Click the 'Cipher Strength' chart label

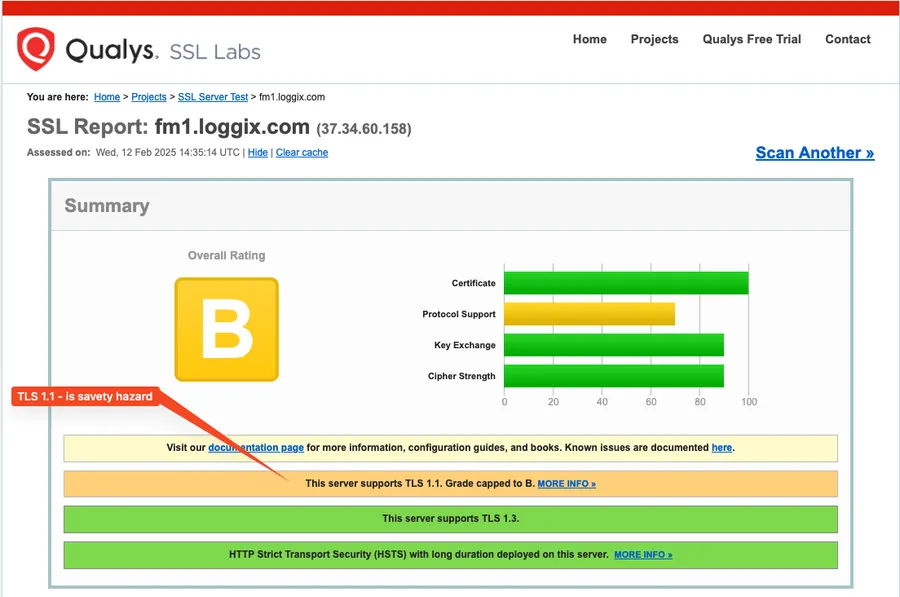(461, 377)
